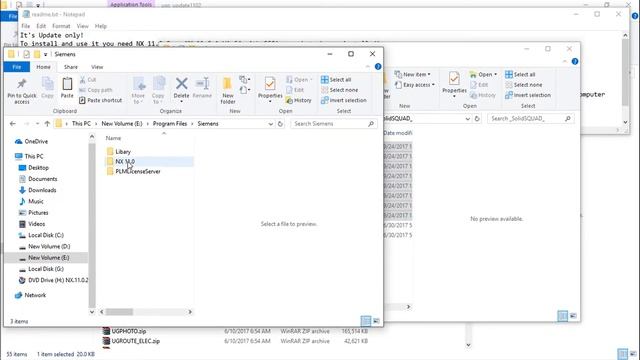The height and width of the screenshot is (360, 640).
Task: Open Notepad Format menu
Action: coord(61,26)
